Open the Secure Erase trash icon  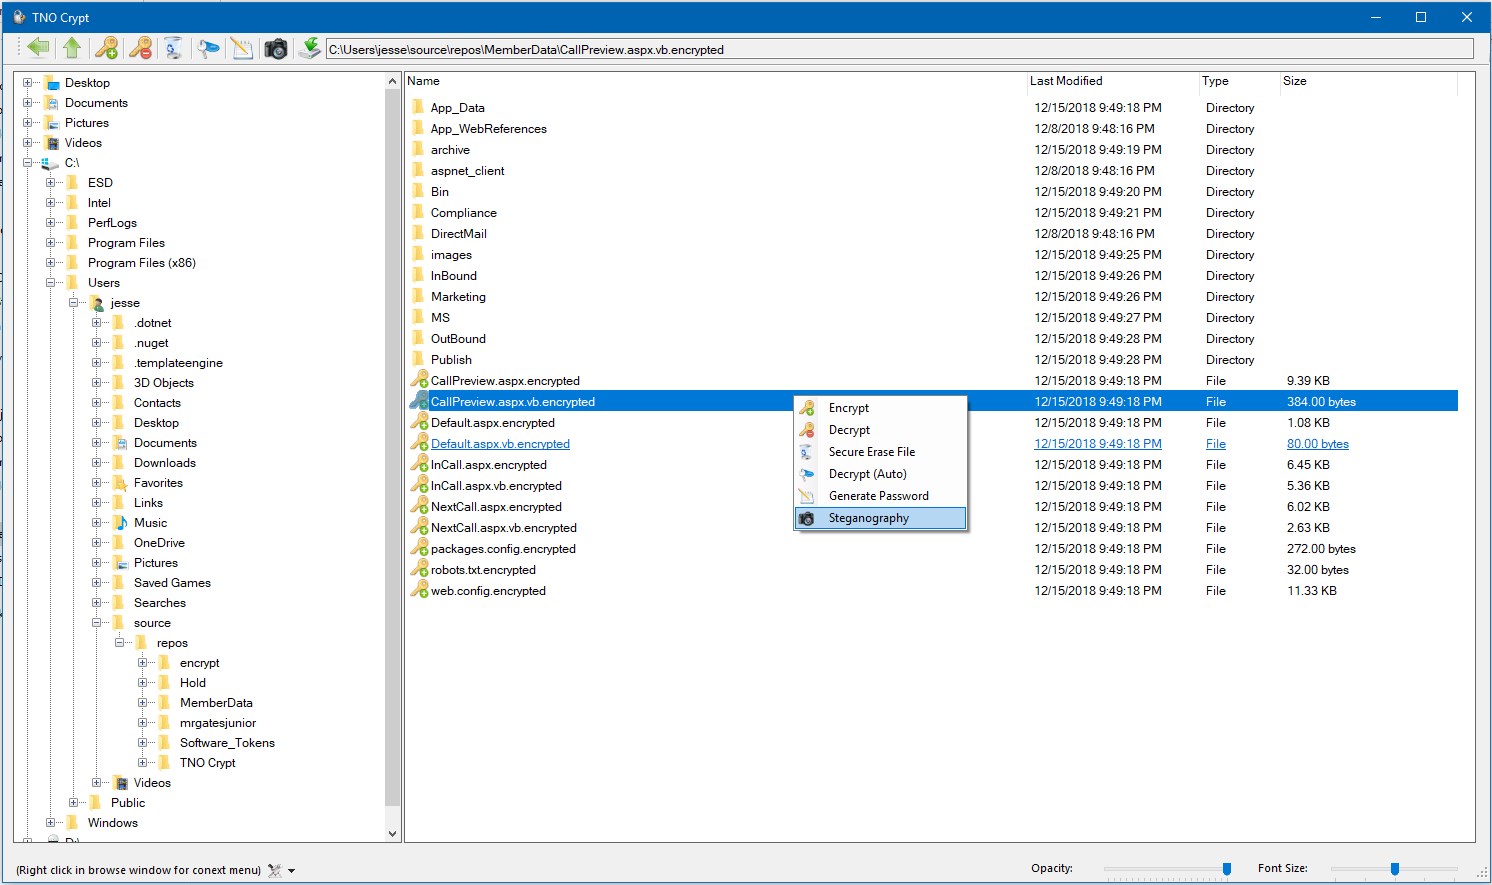coord(173,47)
